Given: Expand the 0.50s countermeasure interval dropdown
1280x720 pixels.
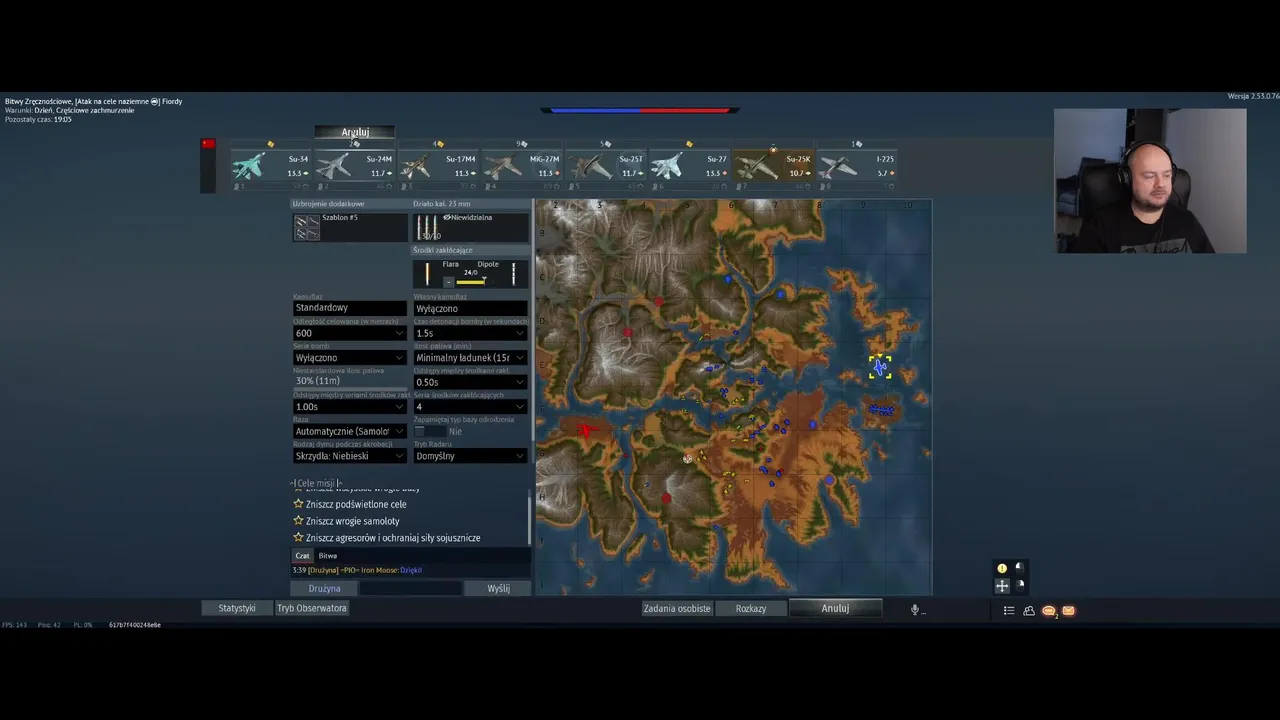Looking at the screenshot, I should (470, 382).
